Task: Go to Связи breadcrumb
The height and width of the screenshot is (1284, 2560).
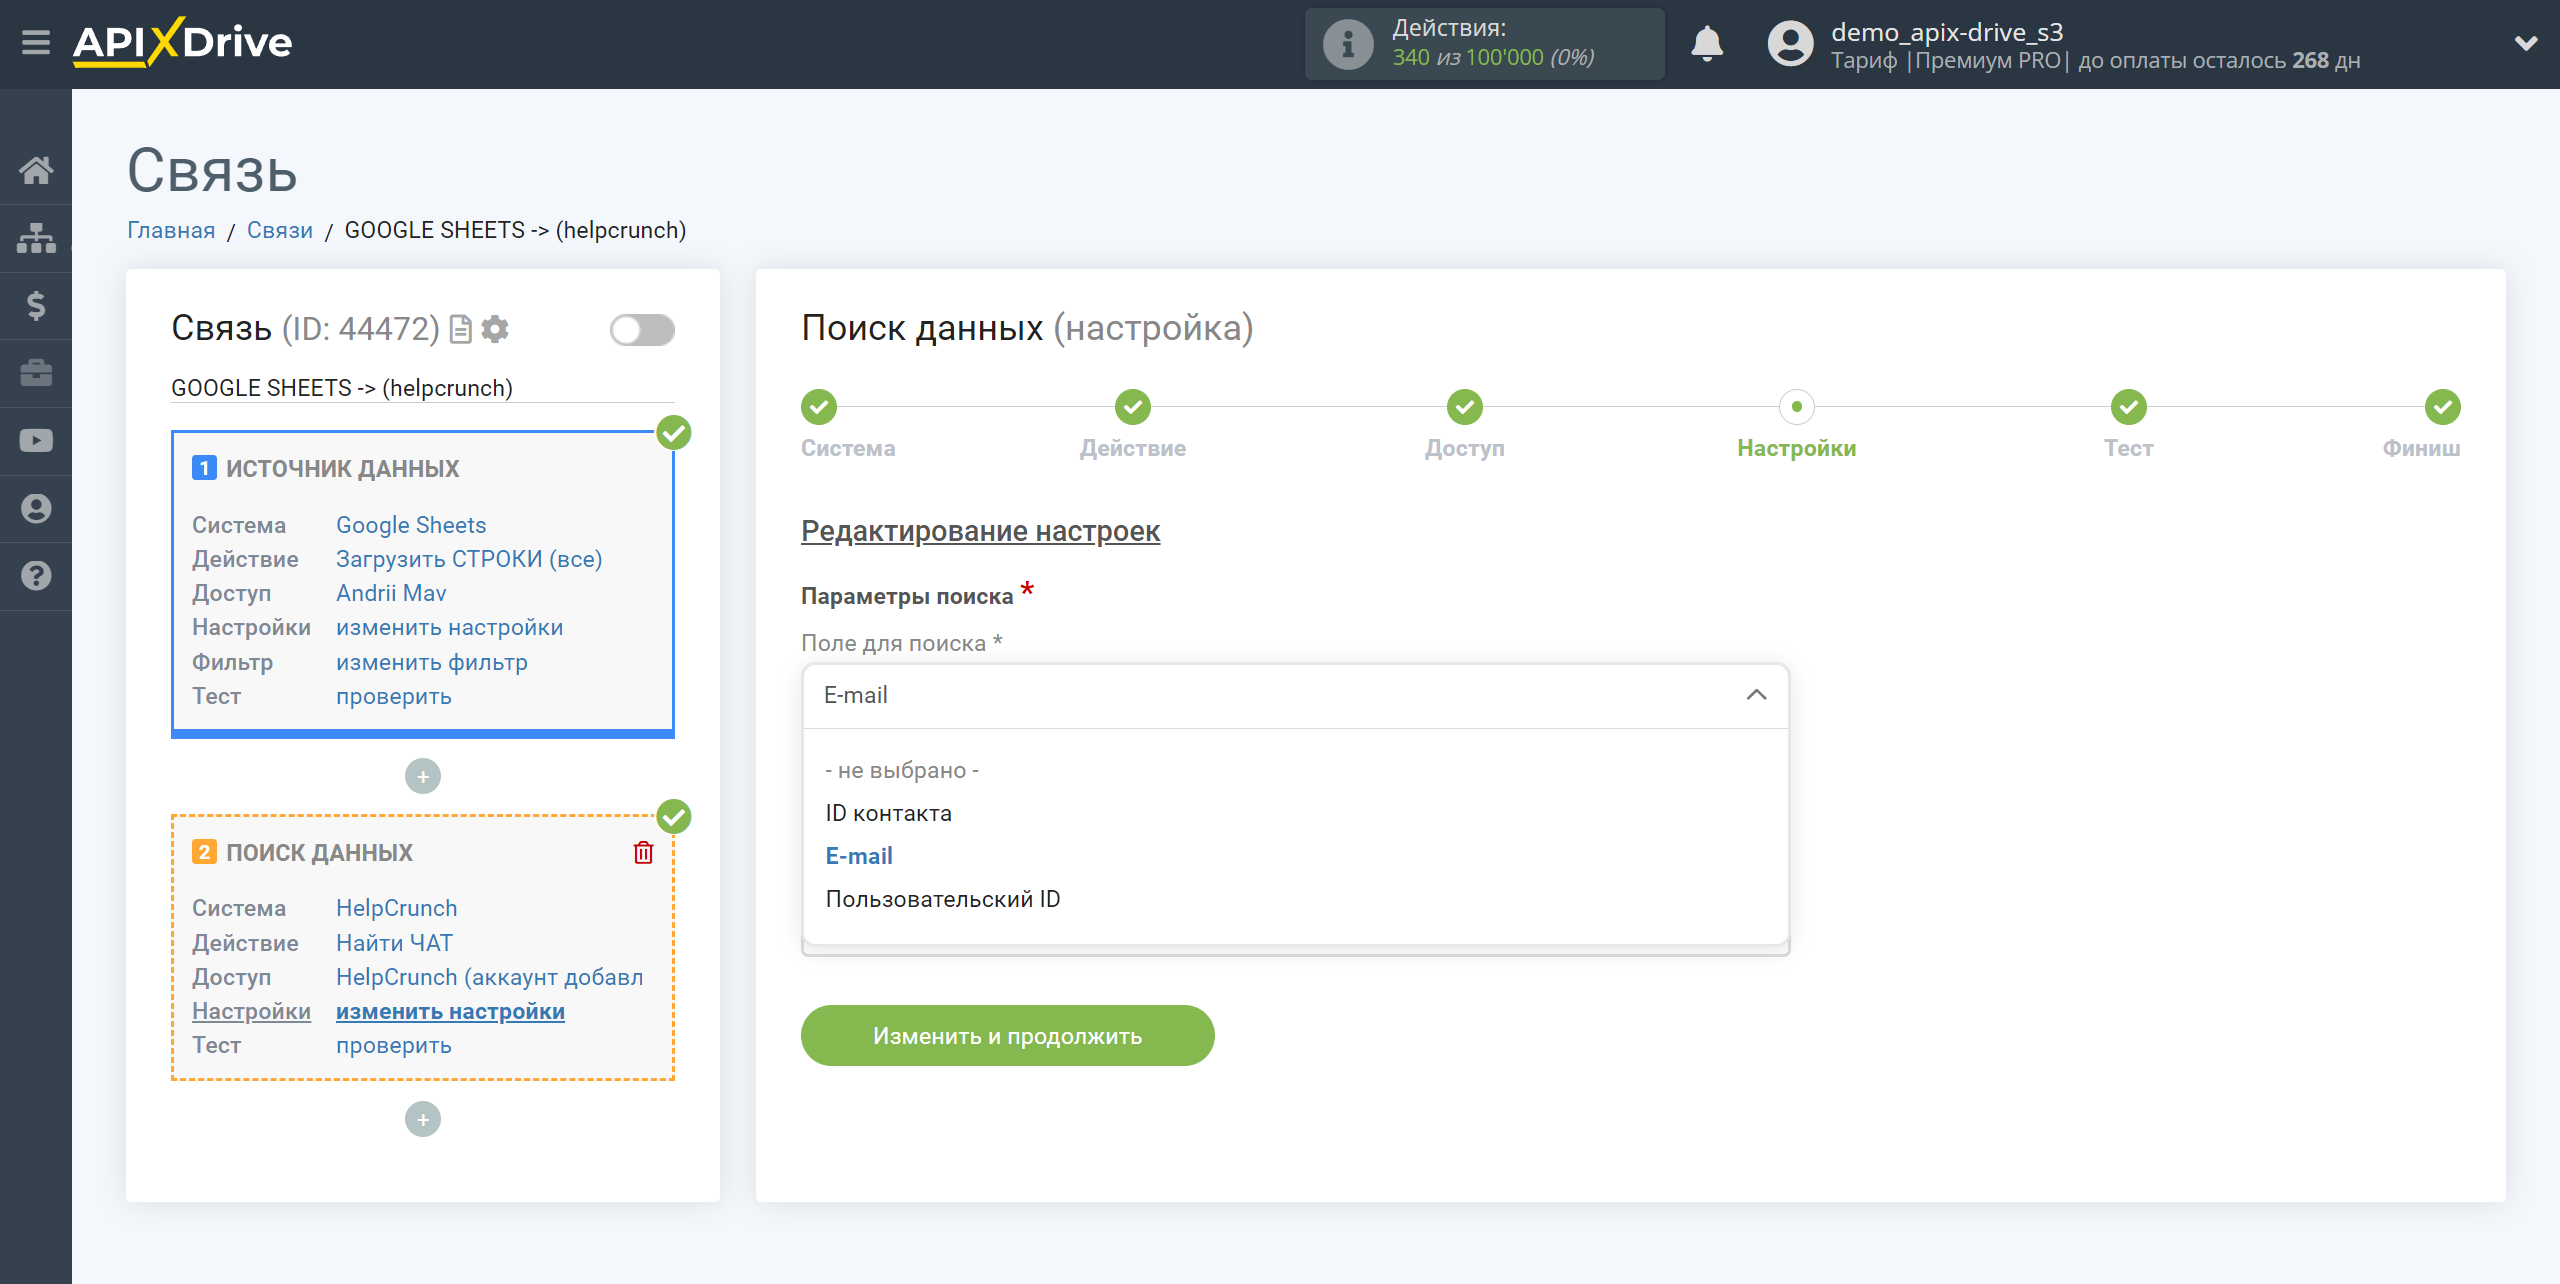Action: (280, 230)
